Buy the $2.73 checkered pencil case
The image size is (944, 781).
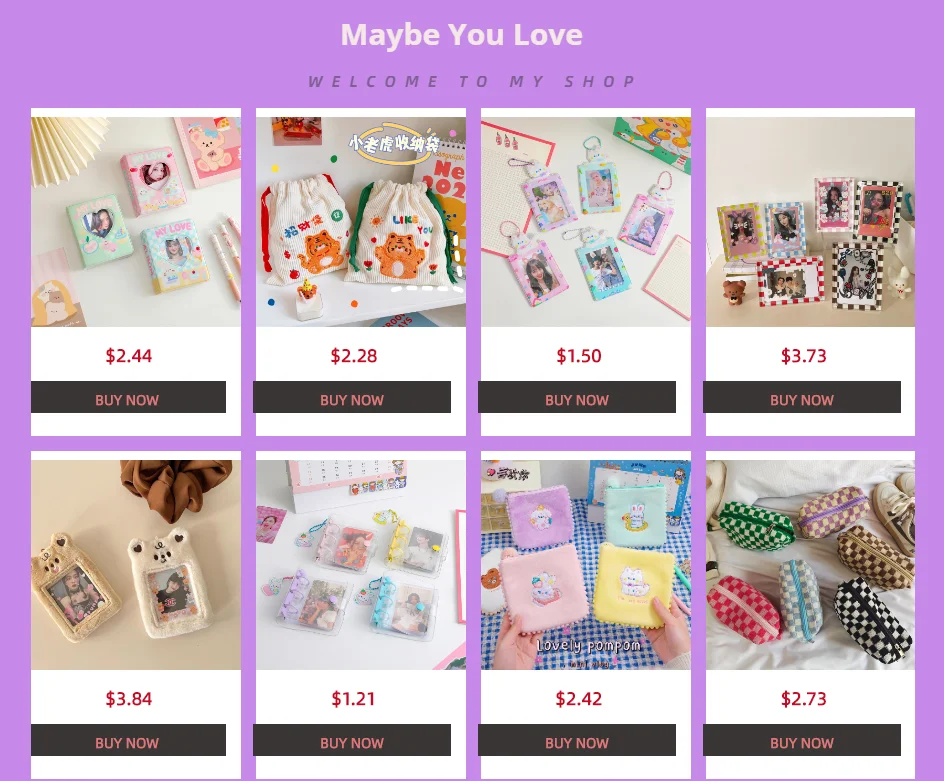point(802,740)
